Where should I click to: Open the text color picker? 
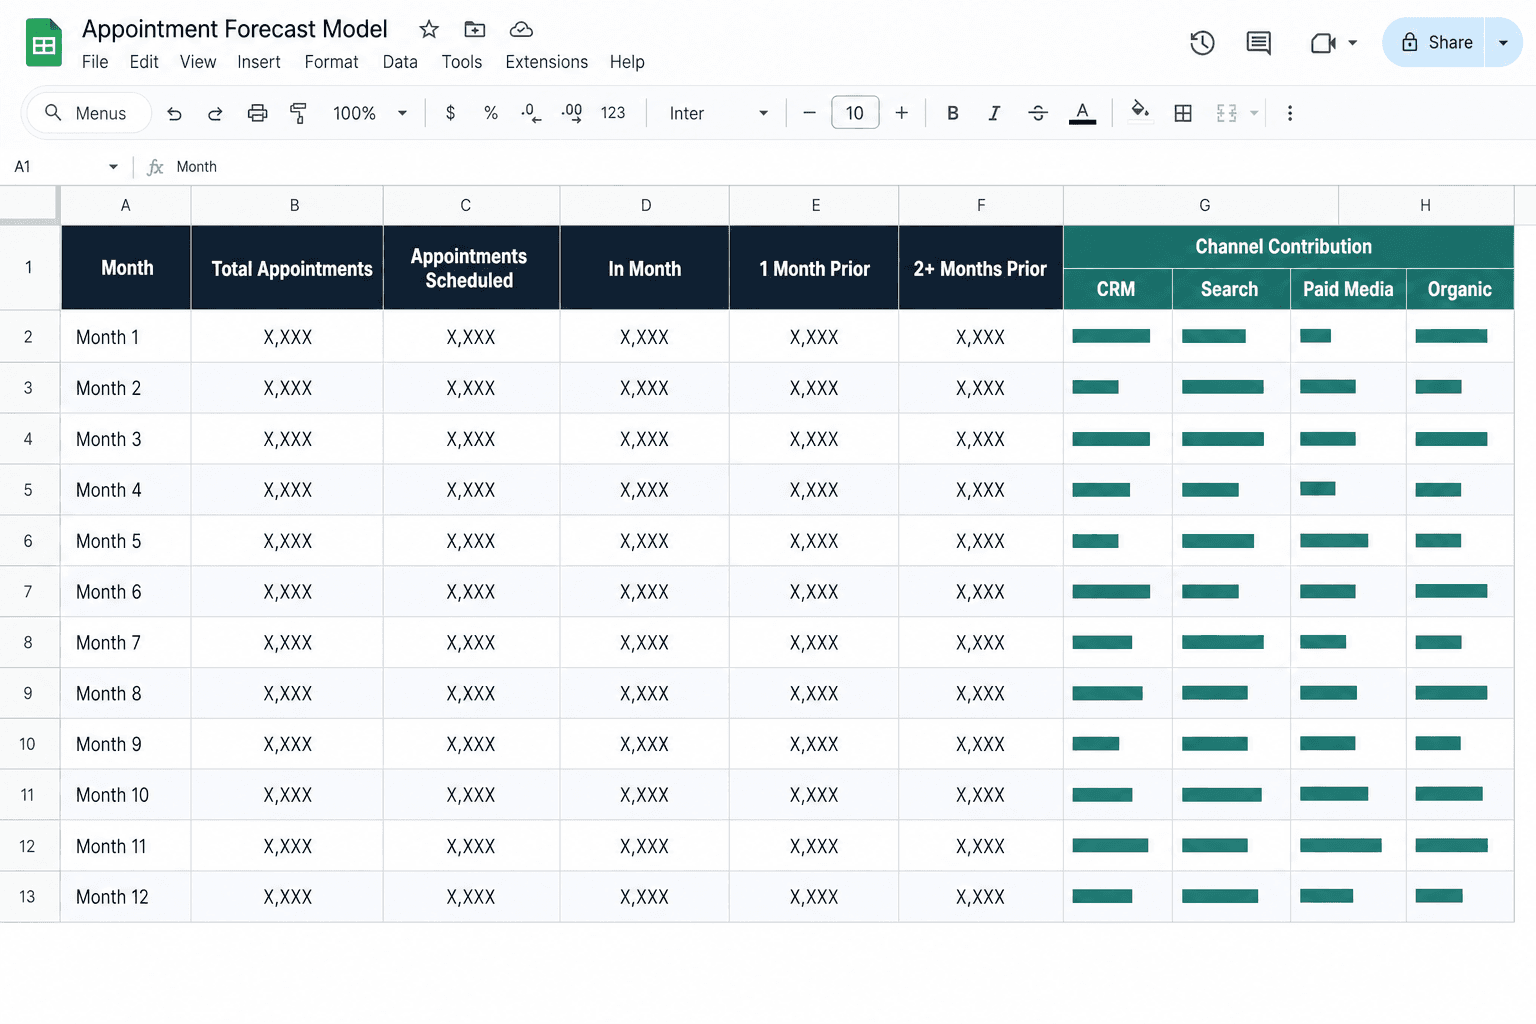[x=1082, y=113]
